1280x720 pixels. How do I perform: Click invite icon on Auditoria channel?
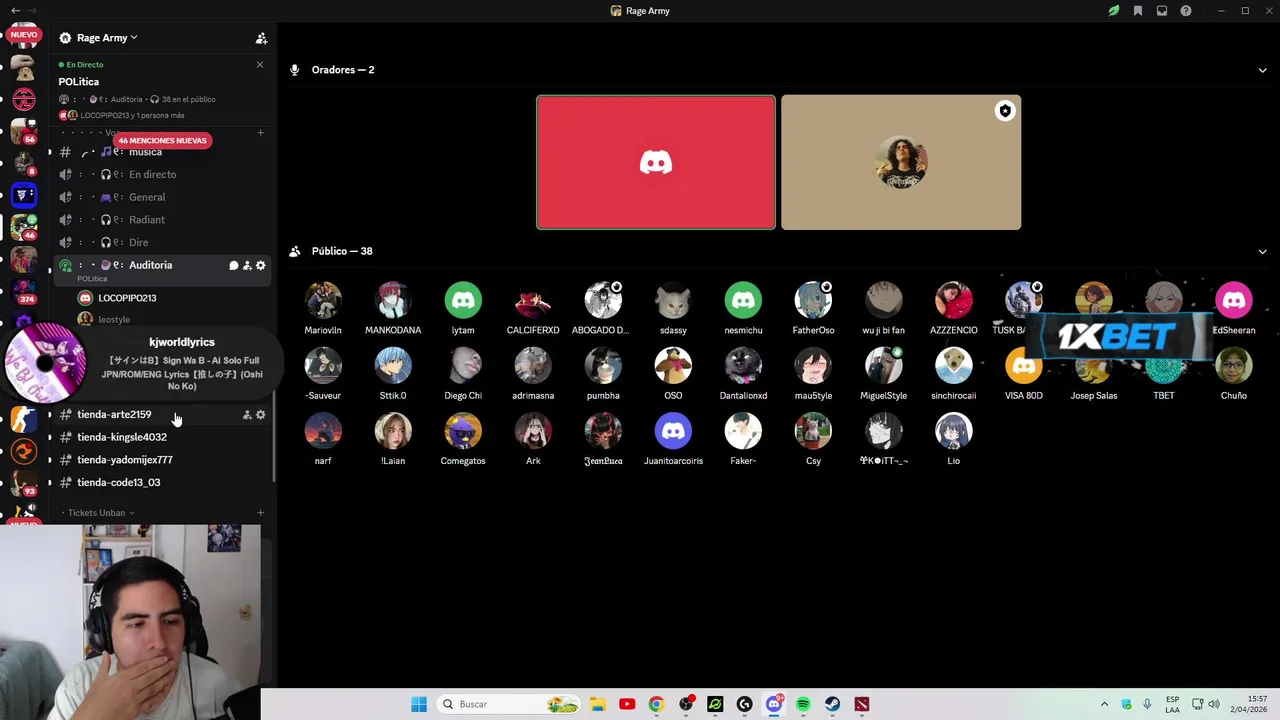click(x=247, y=265)
